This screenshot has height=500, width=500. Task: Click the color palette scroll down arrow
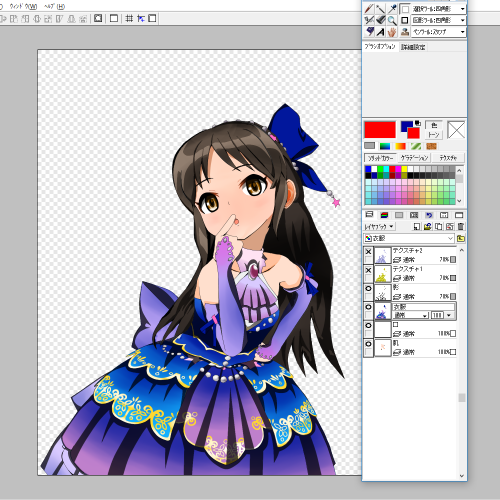tap(459, 201)
